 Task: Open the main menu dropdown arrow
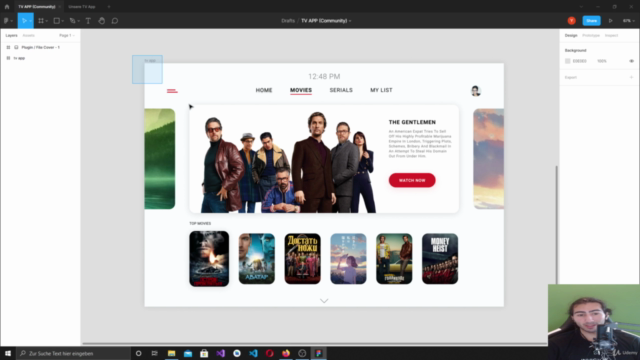11,21
